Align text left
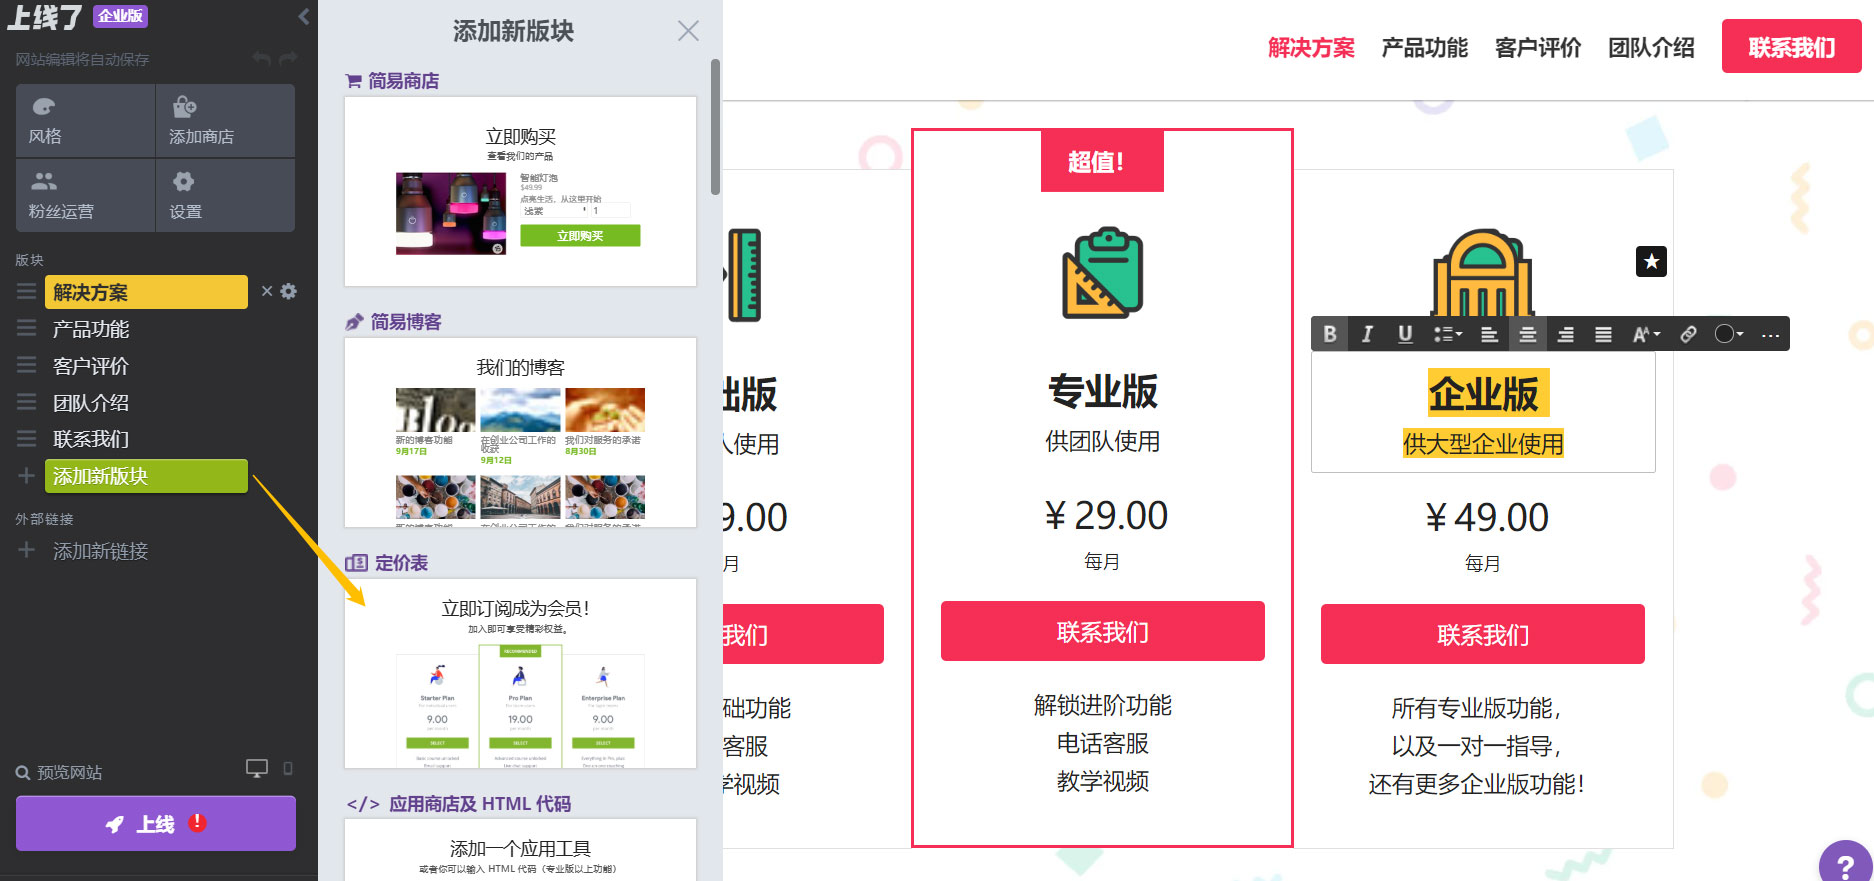 pyautogui.click(x=1489, y=334)
